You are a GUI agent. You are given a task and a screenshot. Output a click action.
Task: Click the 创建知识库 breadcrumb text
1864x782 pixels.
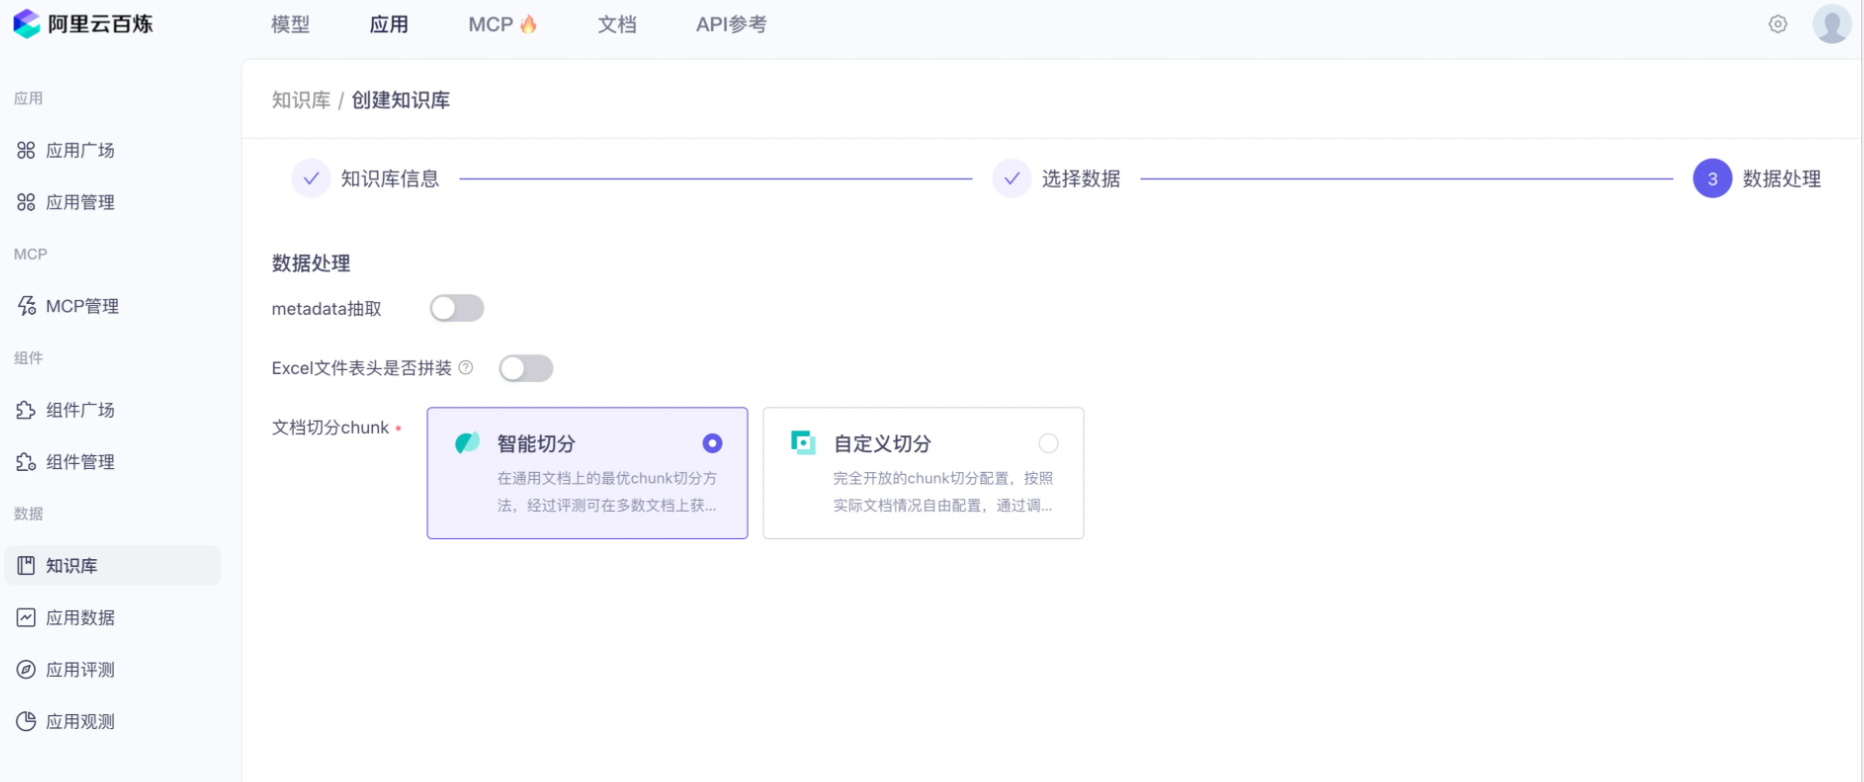400,100
